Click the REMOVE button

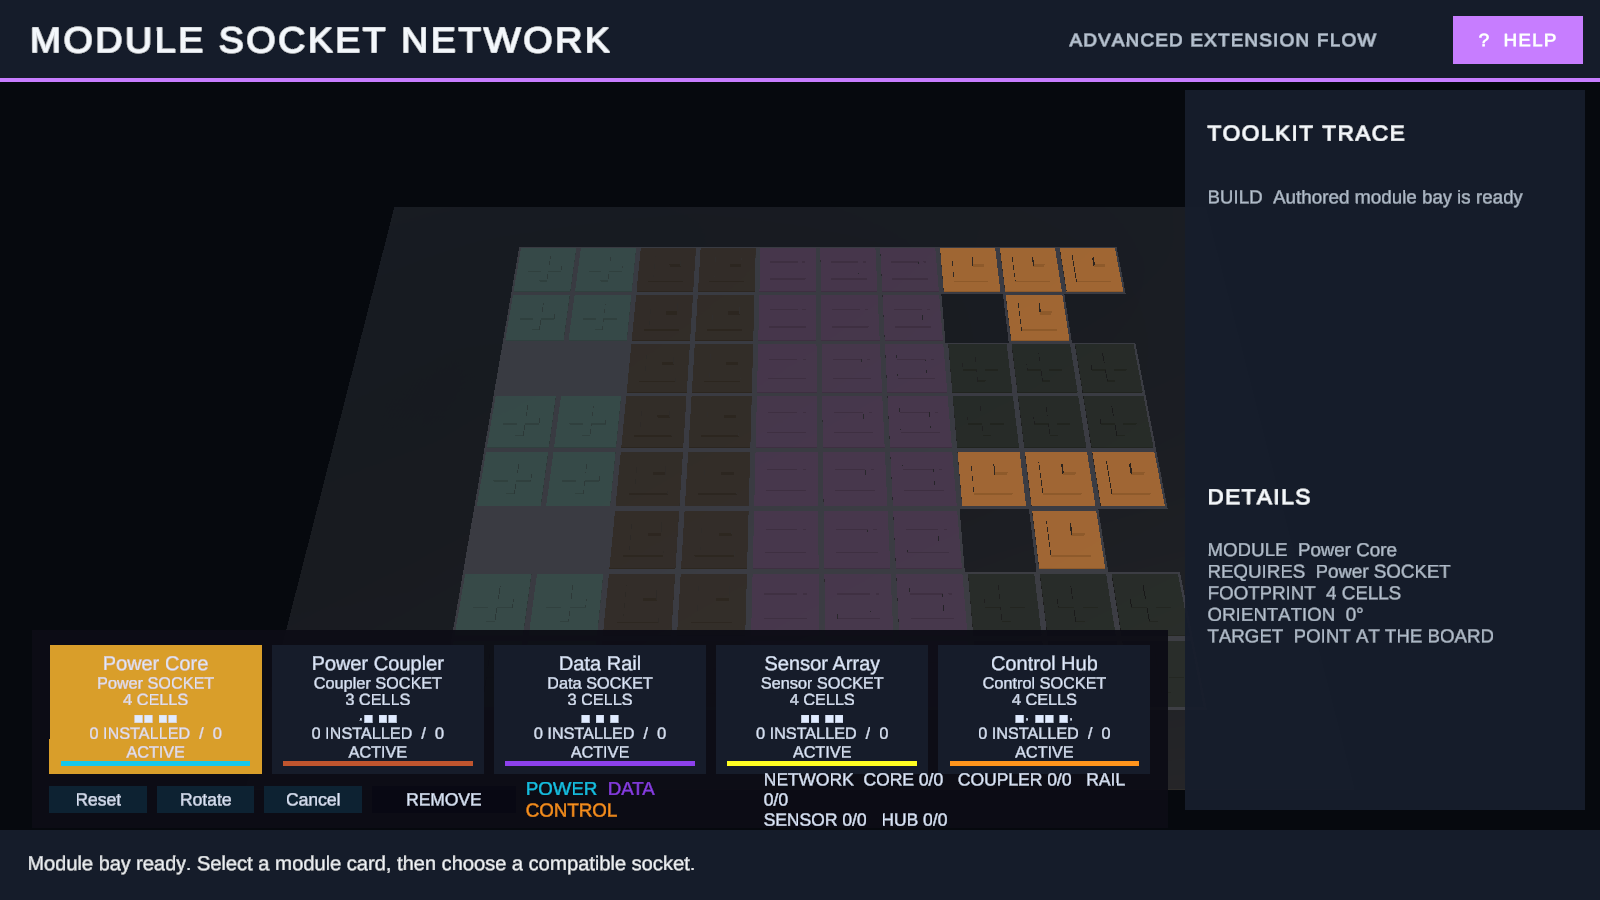[x=444, y=800]
